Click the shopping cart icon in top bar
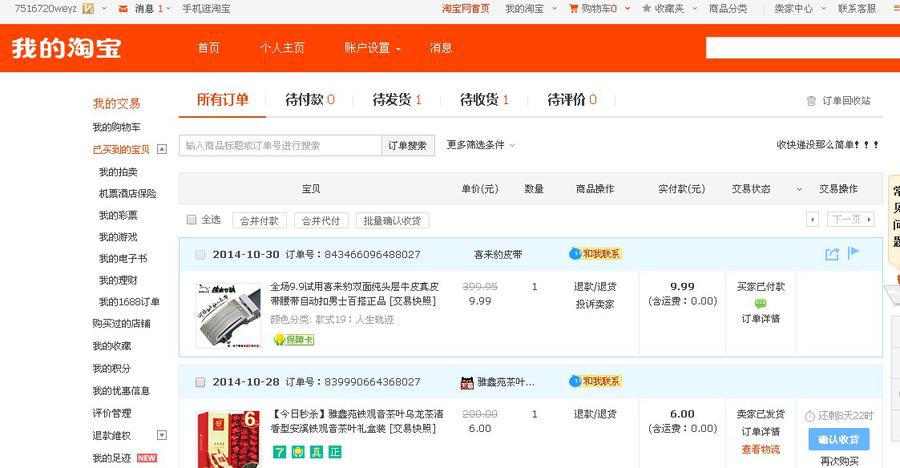 click(x=573, y=9)
